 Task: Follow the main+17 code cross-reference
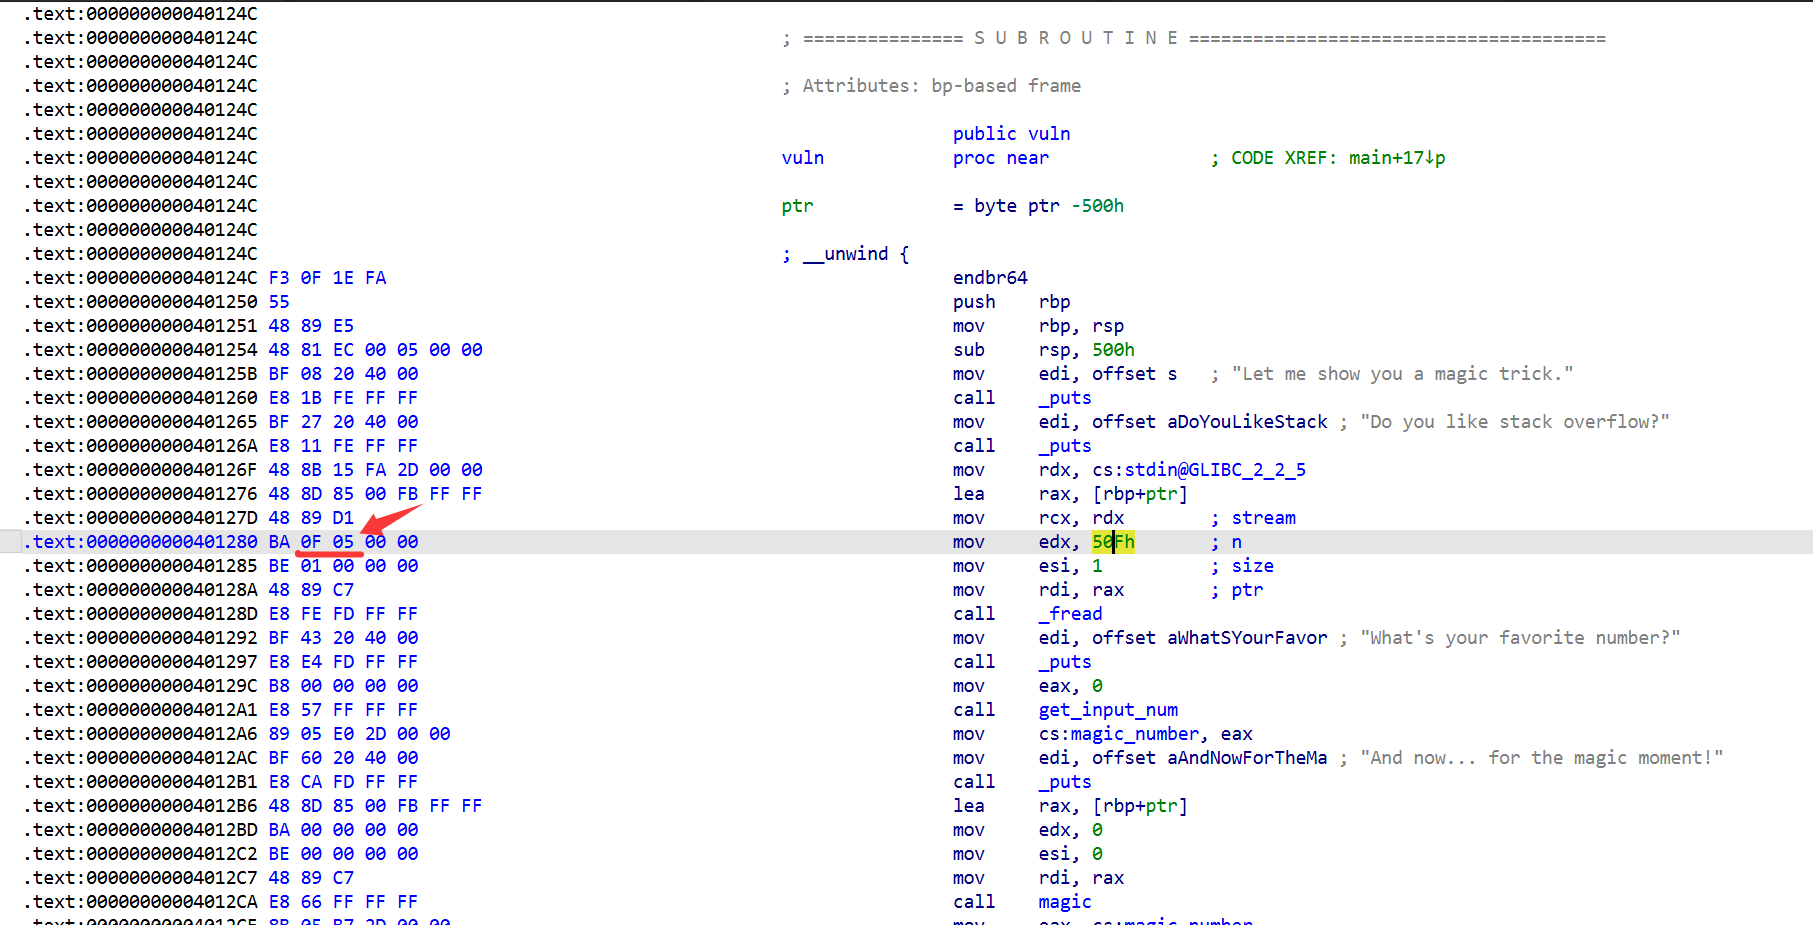coord(1396,158)
